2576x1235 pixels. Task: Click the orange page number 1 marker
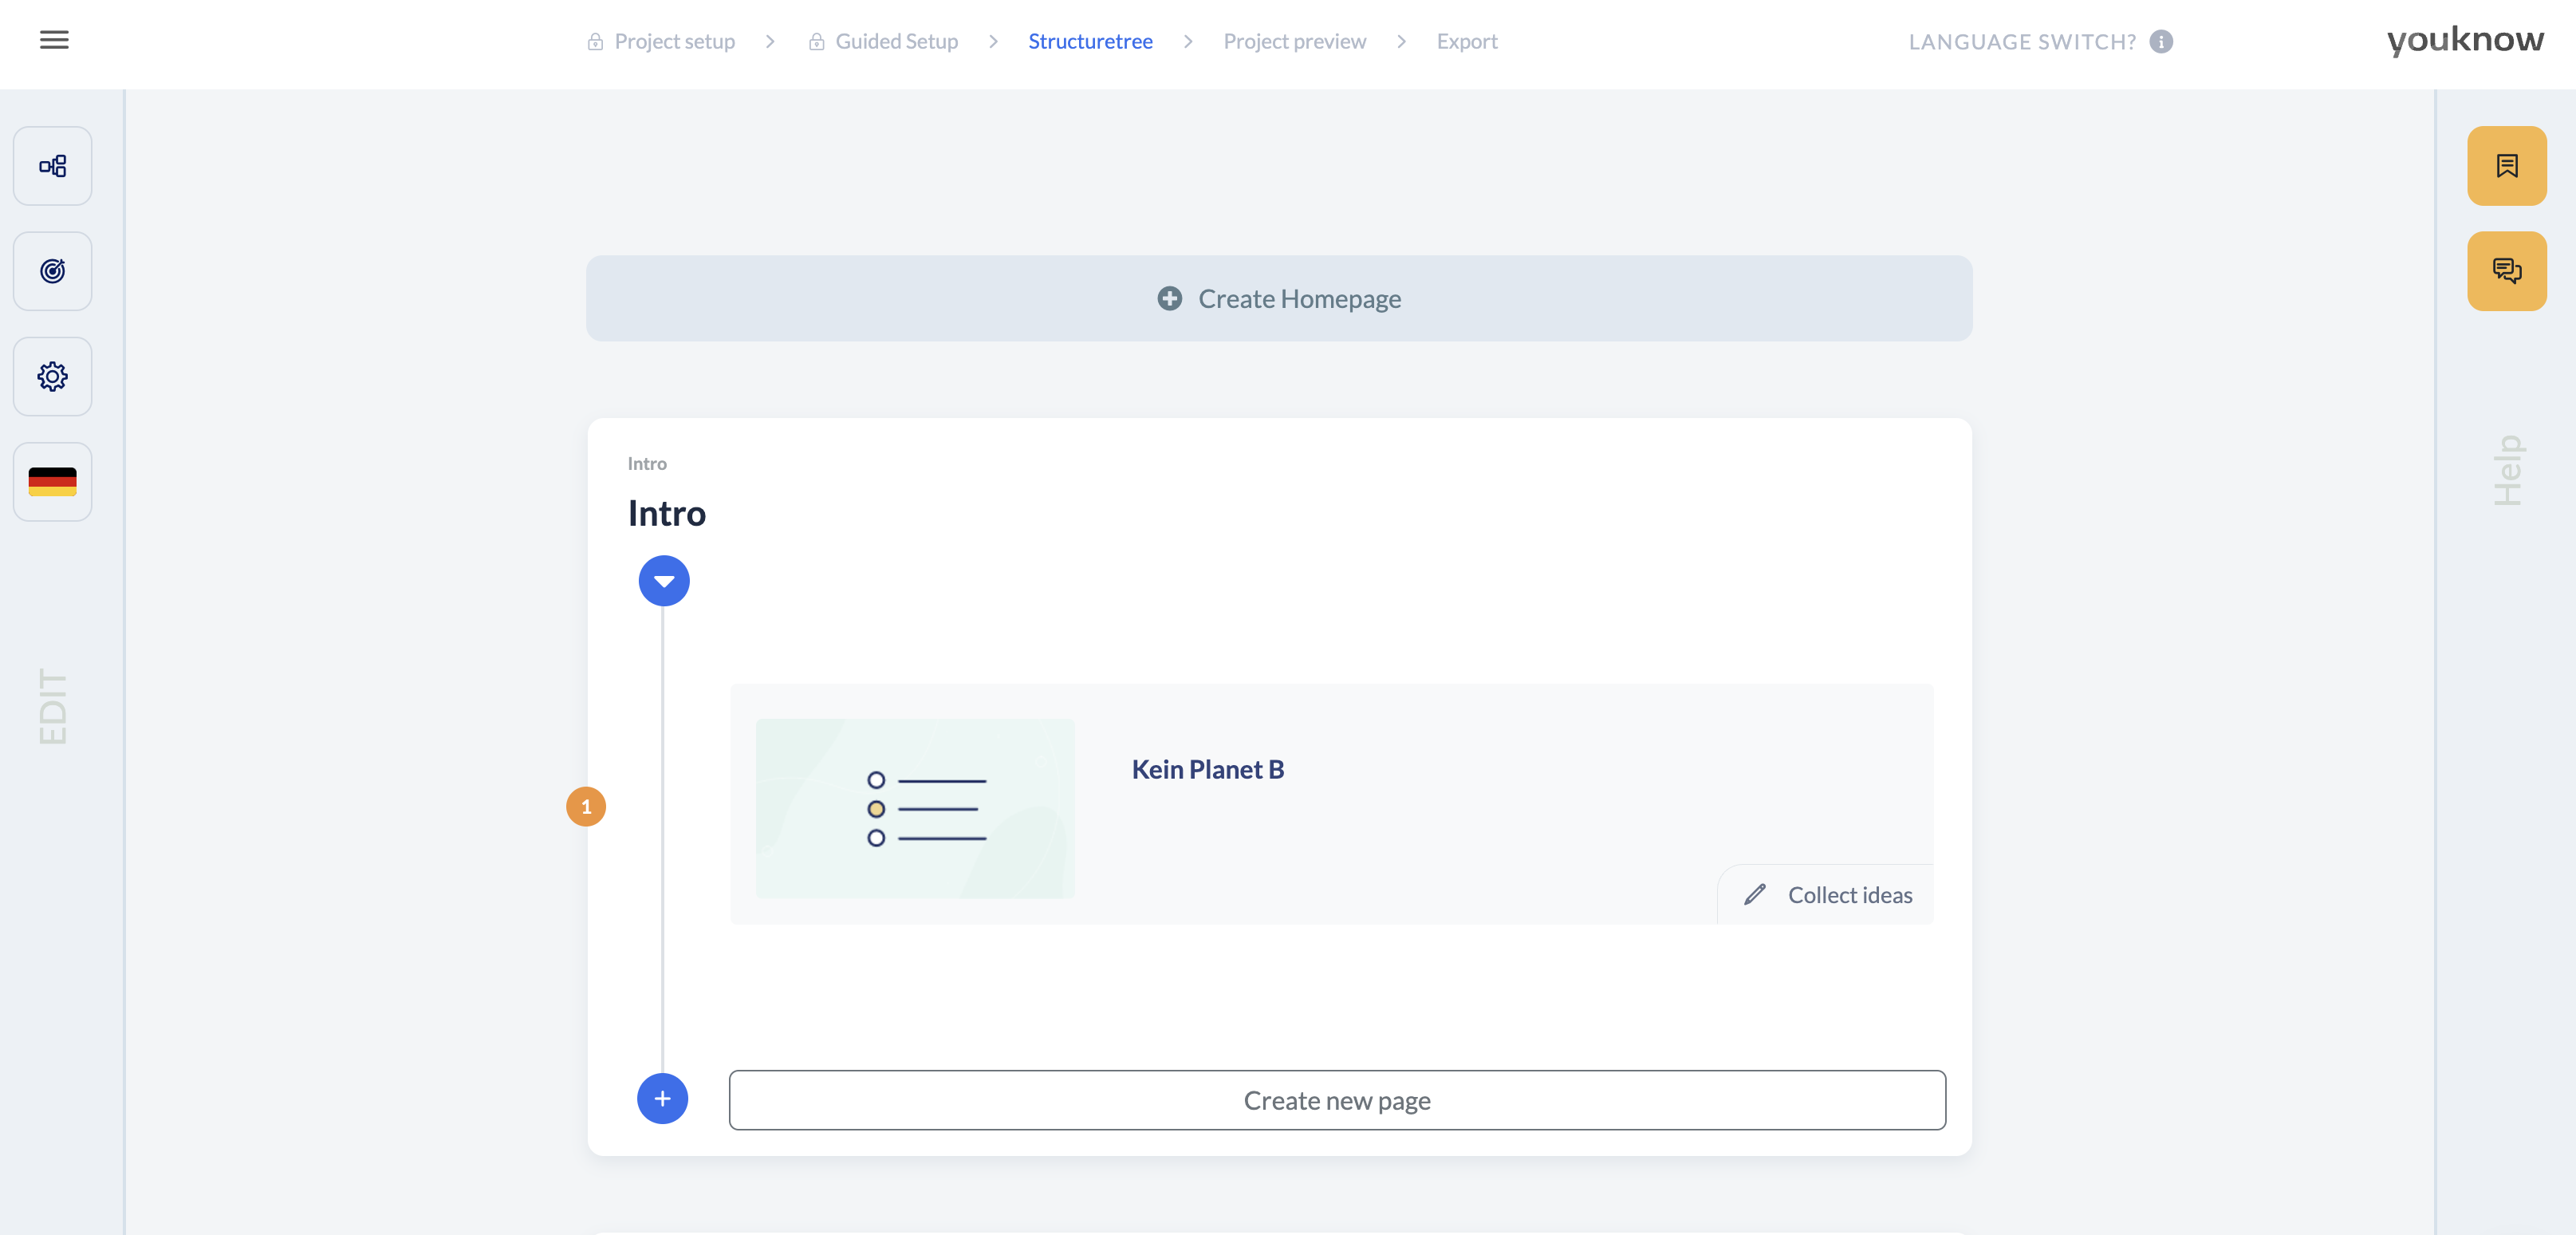pos(586,806)
